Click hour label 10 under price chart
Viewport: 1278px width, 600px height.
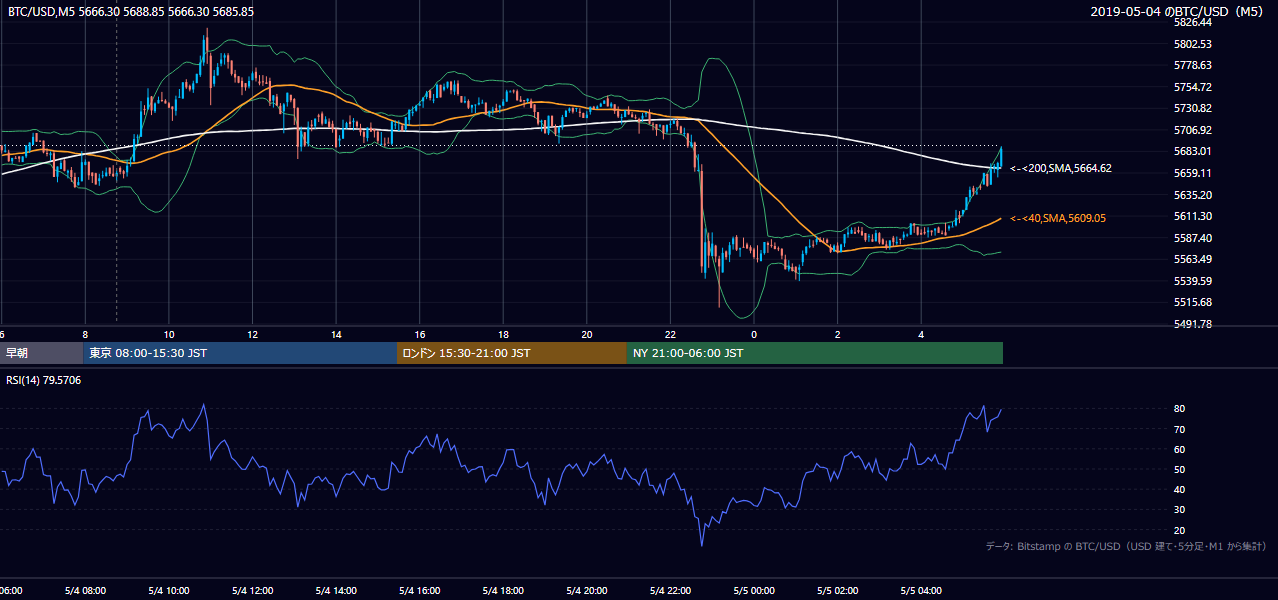(169, 334)
